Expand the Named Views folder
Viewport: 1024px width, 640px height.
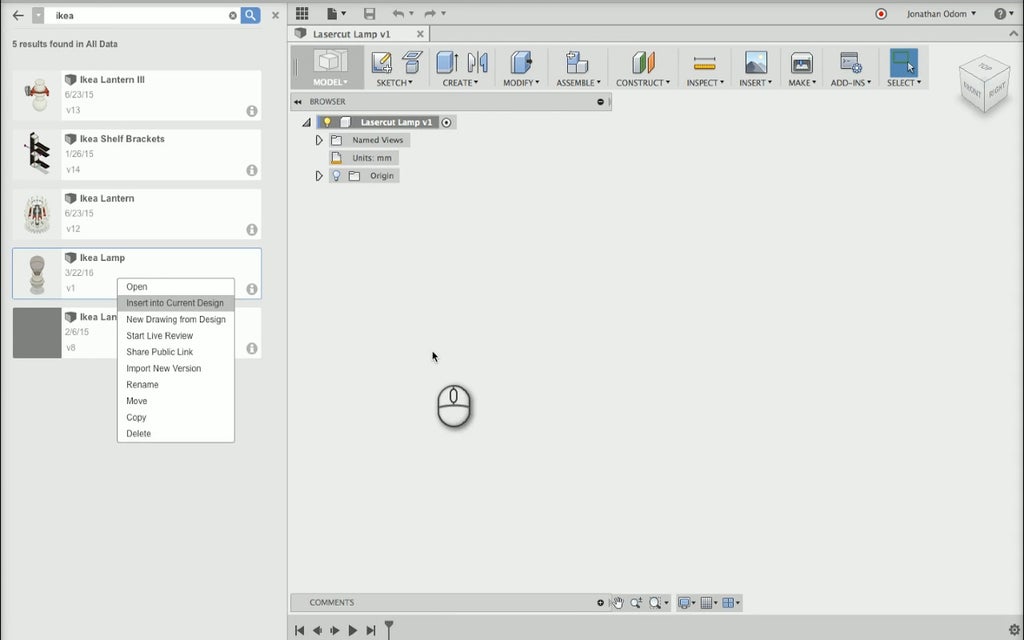point(319,140)
